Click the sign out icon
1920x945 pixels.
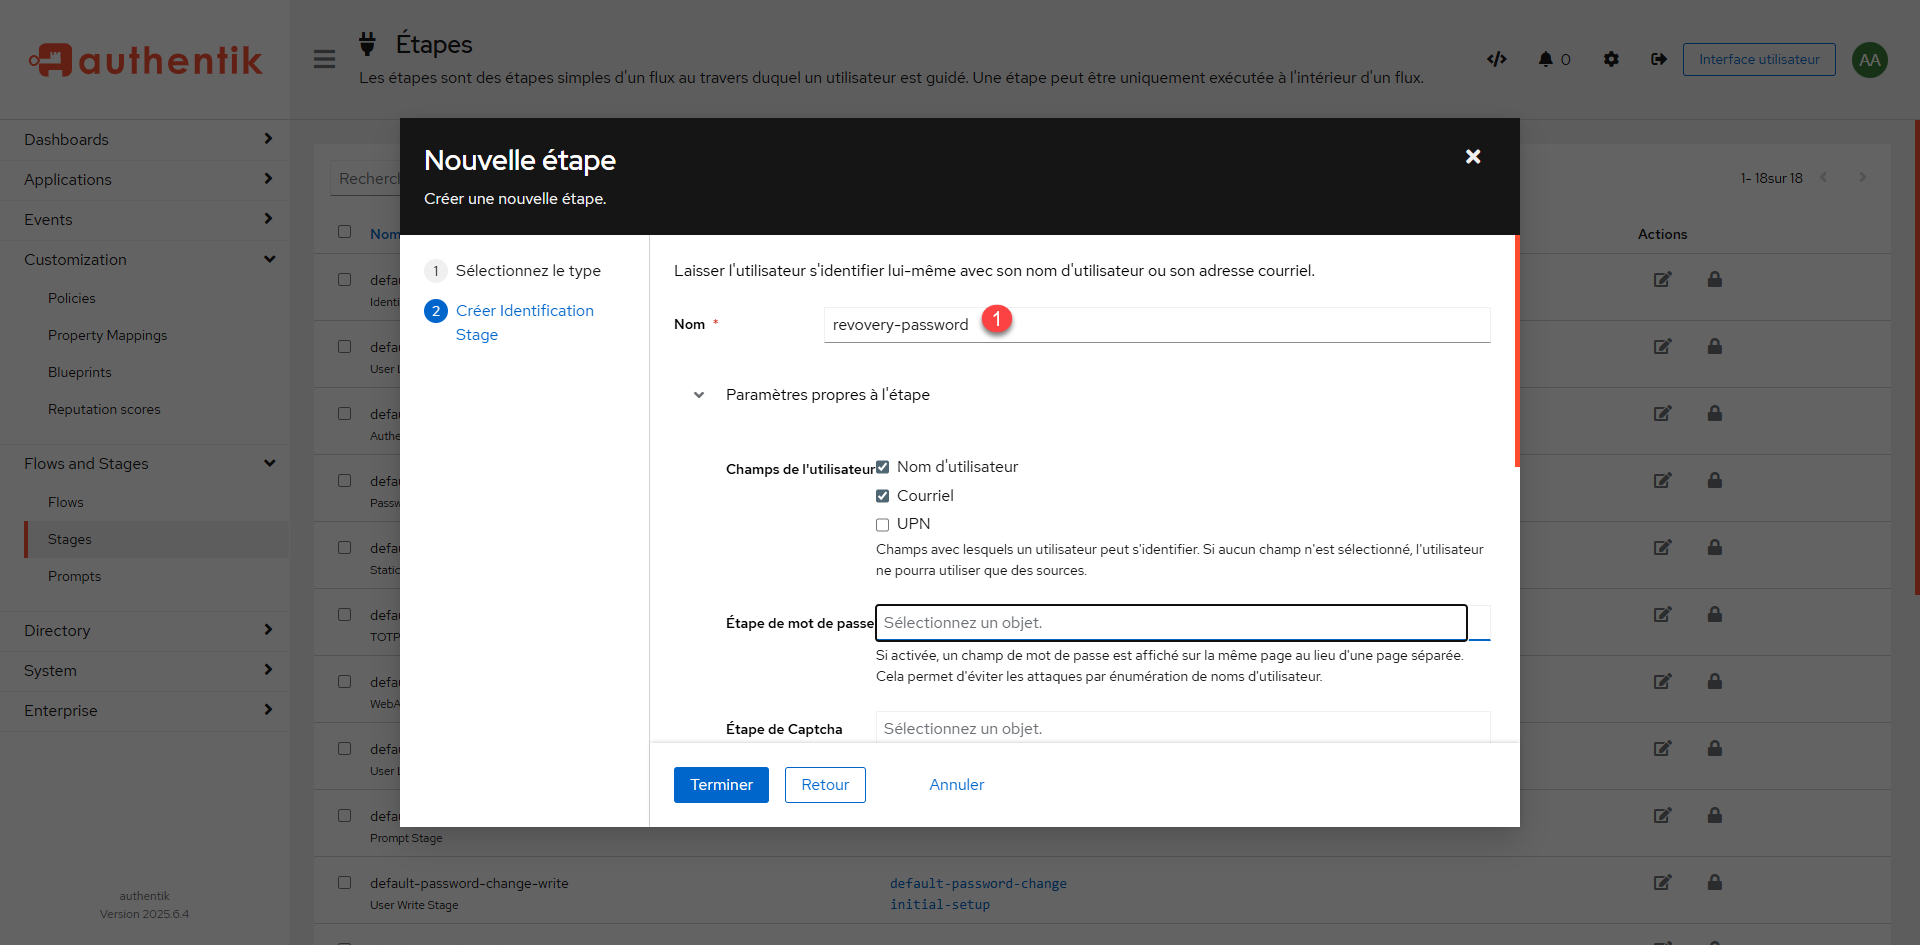(1658, 59)
